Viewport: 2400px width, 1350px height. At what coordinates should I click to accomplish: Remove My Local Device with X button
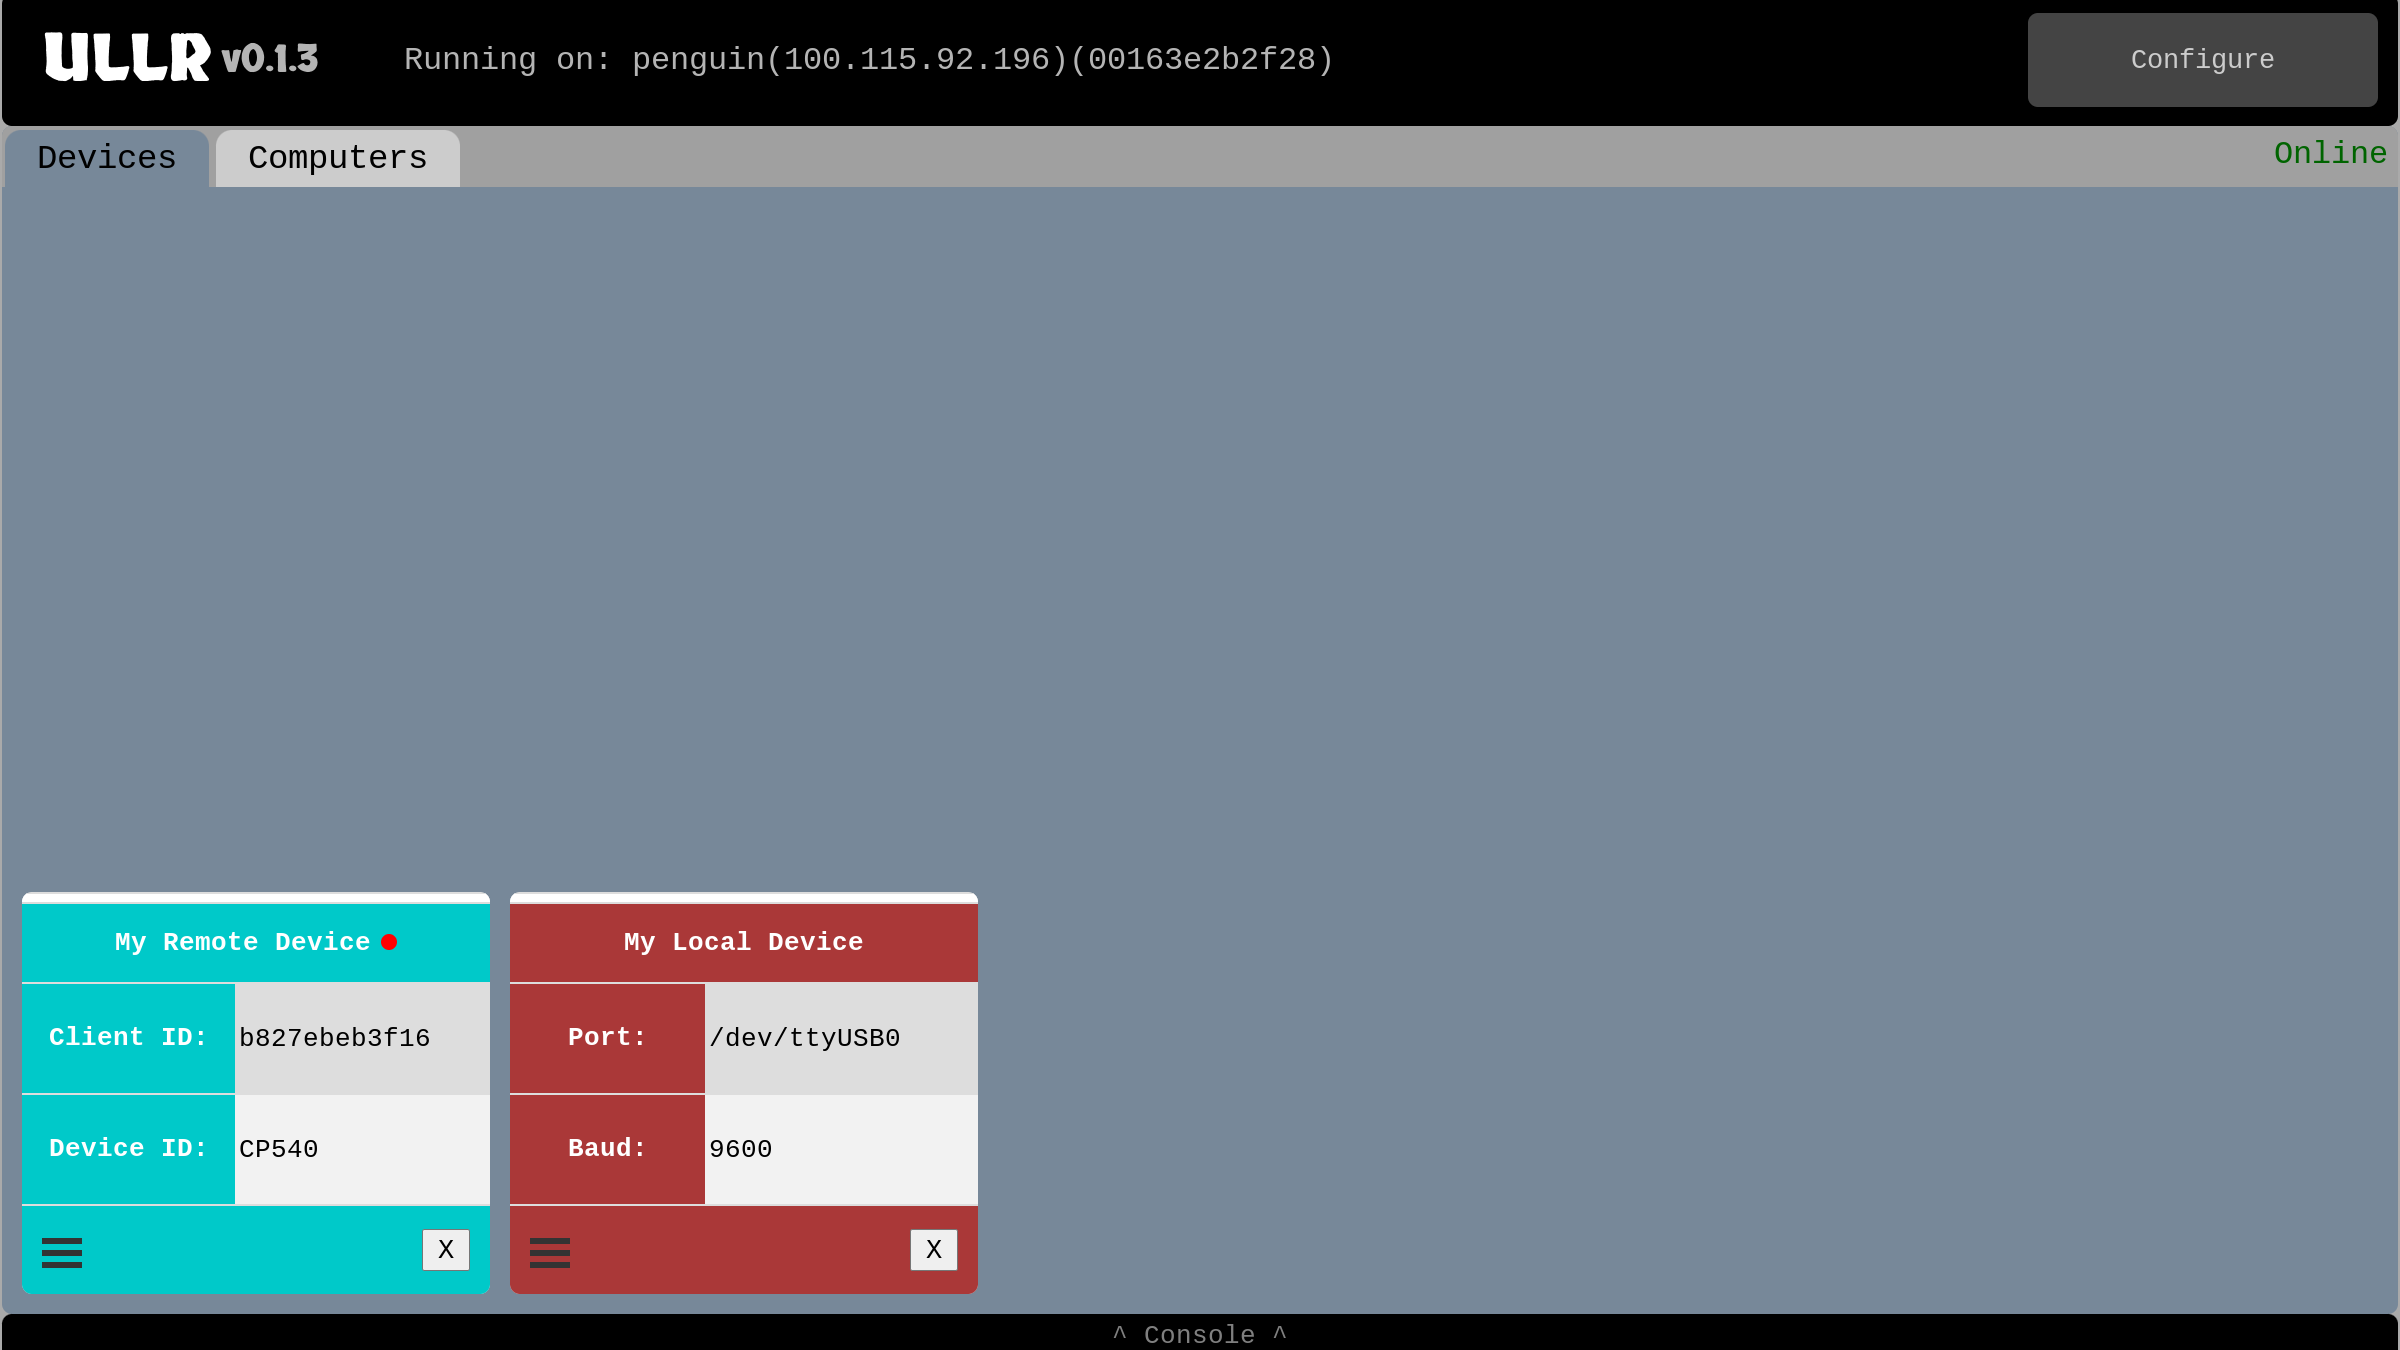tap(934, 1250)
